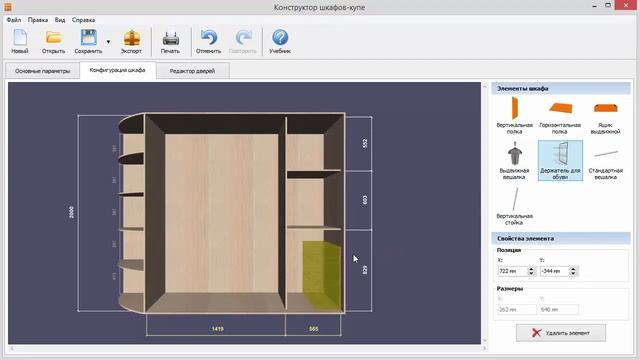The height and width of the screenshot is (360, 640).
Task: Select the Выдвижная вешалка element
Action: (x=514, y=160)
